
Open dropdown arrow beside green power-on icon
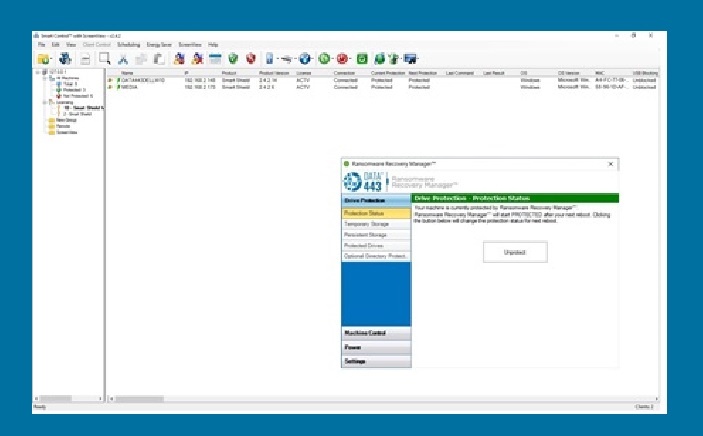coord(332,59)
